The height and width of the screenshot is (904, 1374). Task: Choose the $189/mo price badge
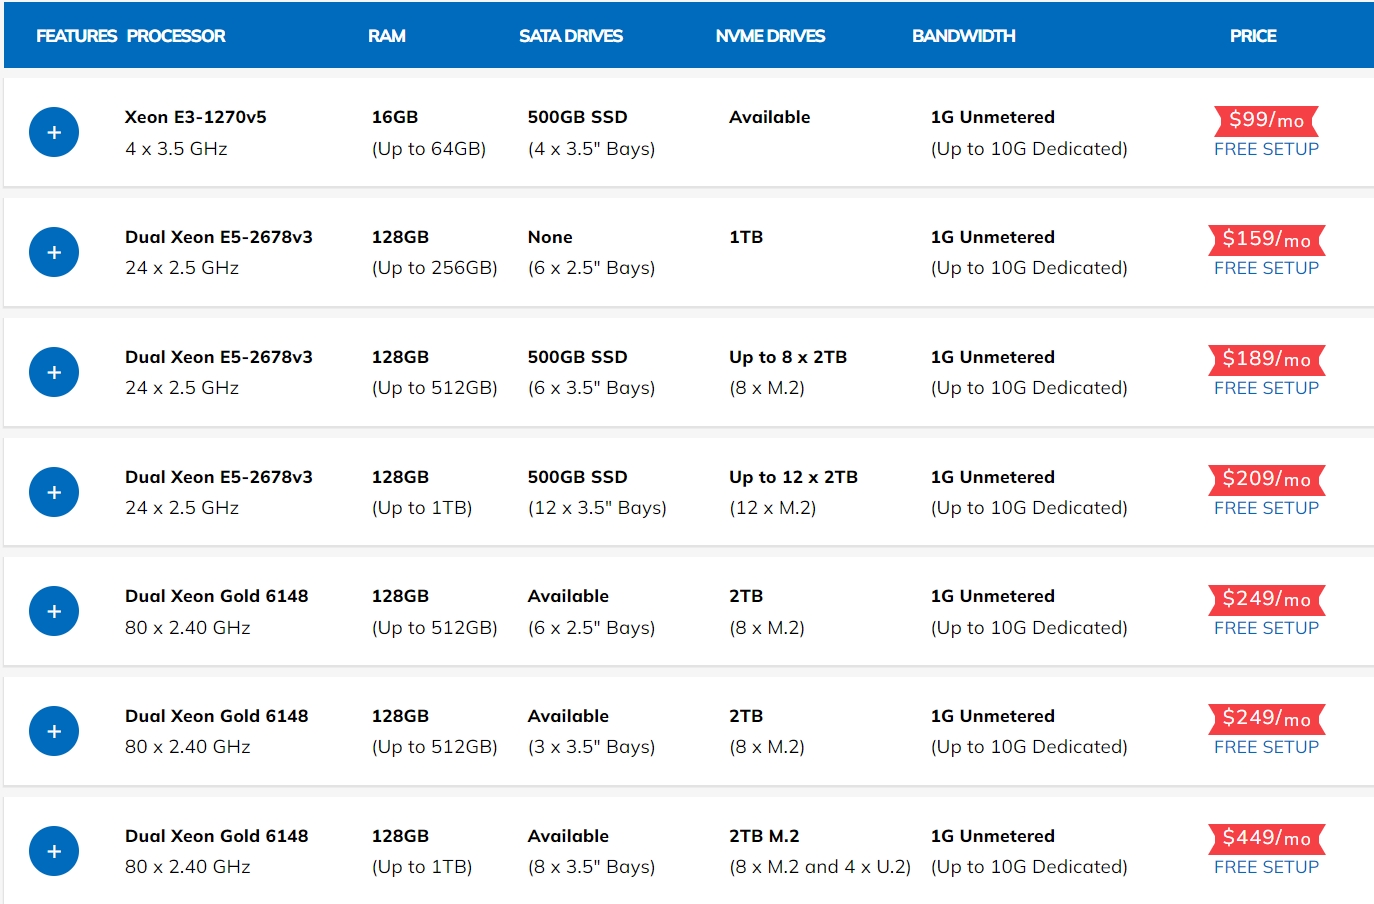1266,359
